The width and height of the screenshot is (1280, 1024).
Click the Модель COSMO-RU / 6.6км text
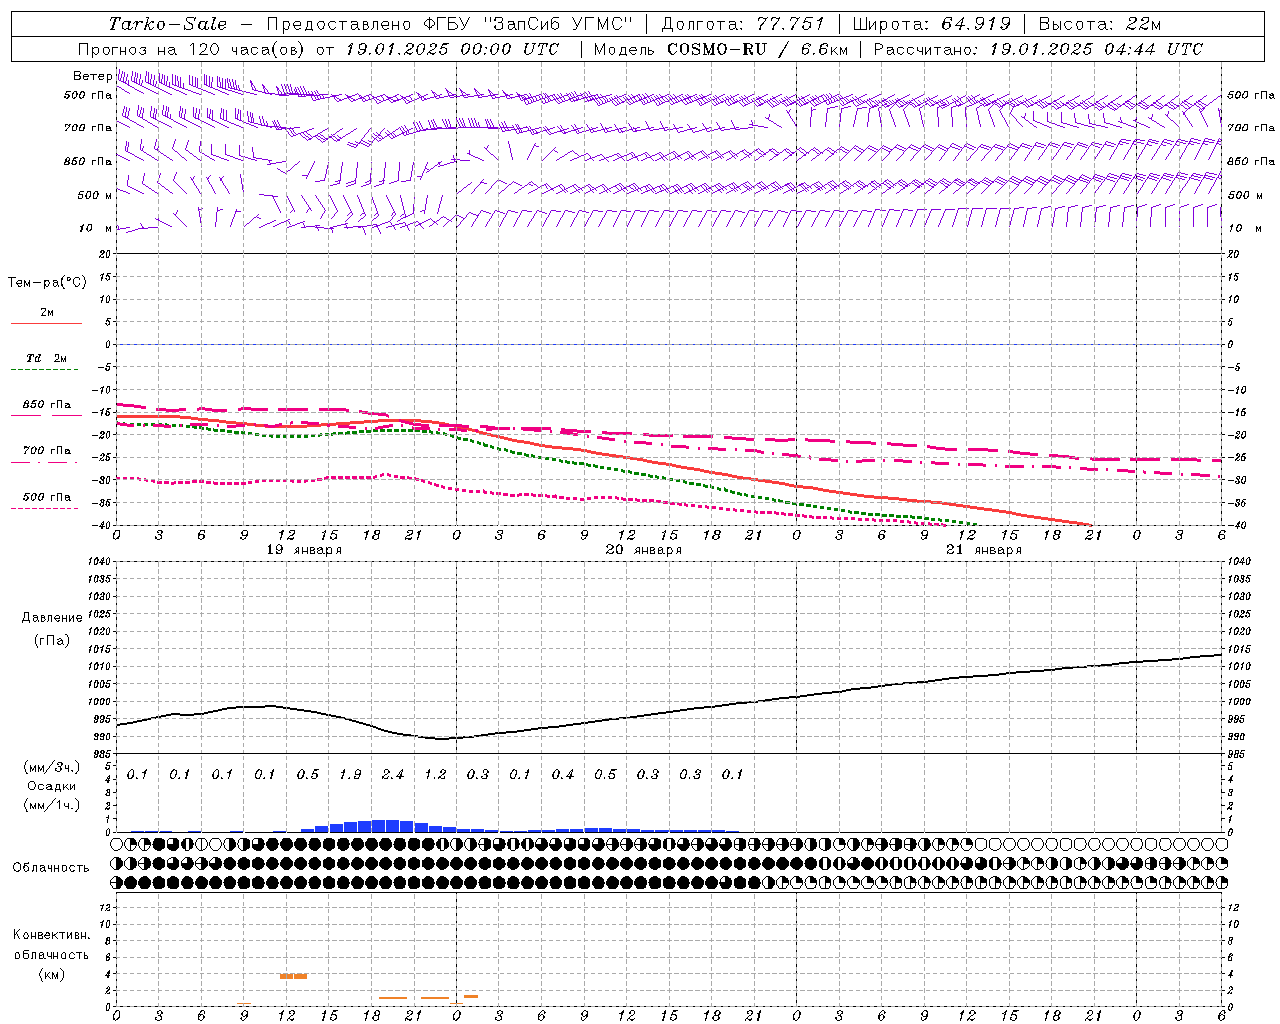pos(721,49)
